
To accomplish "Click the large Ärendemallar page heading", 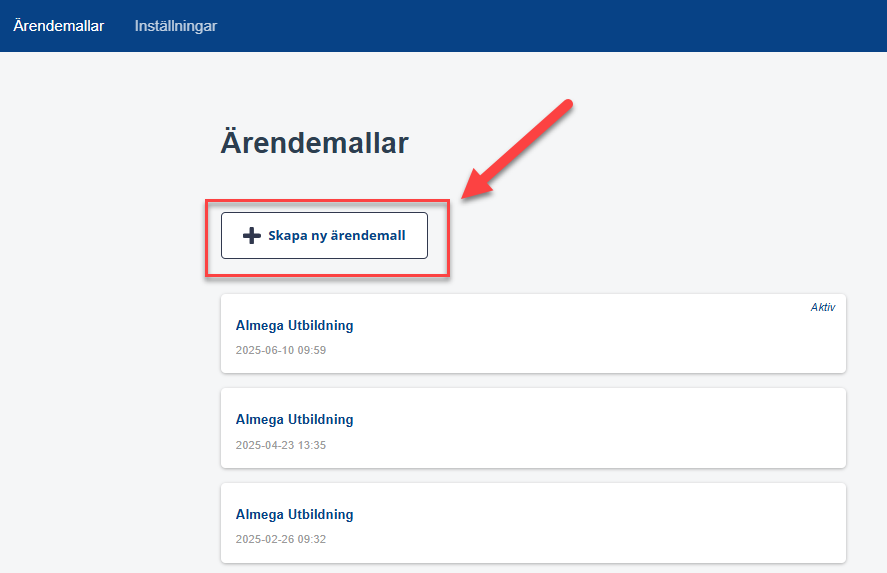I will 315,143.
